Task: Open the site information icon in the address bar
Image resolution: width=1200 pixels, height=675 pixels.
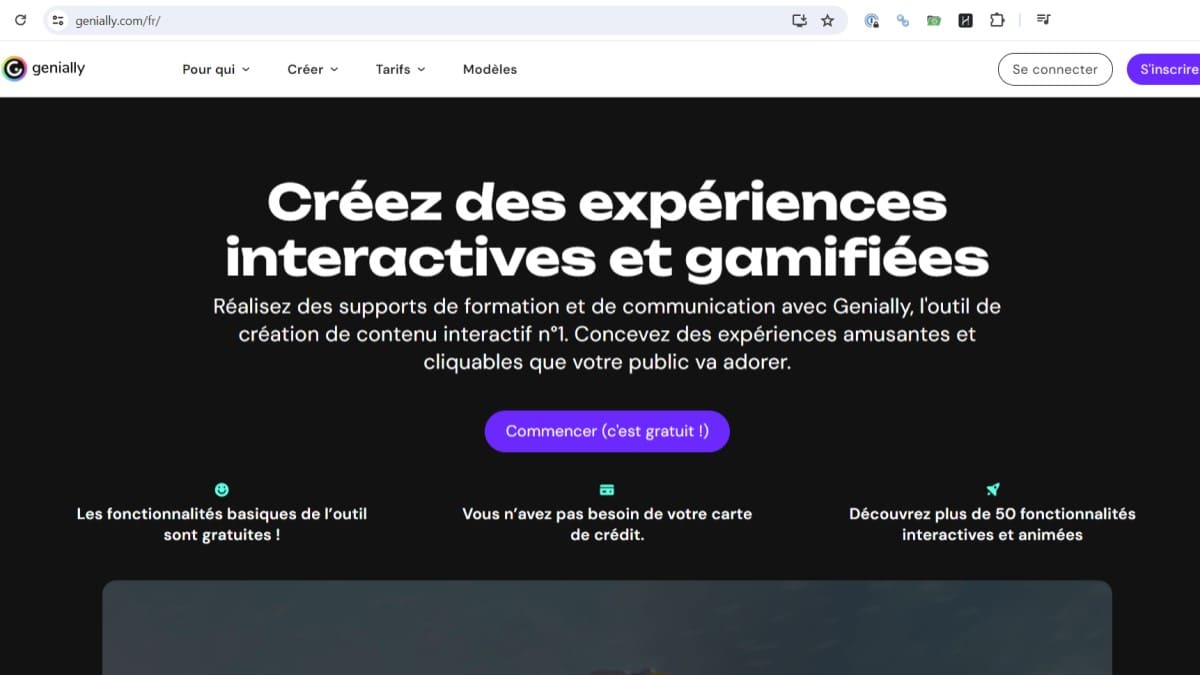Action: click(58, 20)
